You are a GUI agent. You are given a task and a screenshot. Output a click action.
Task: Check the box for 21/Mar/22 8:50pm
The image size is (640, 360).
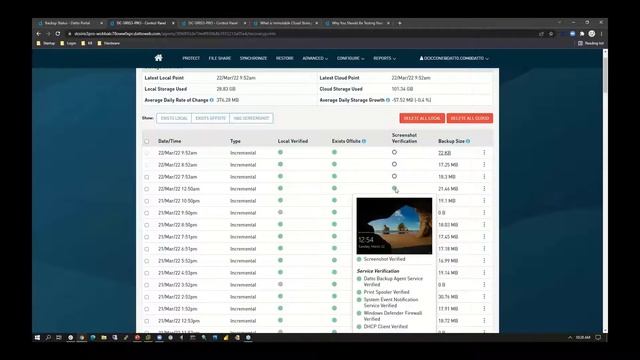(147, 225)
